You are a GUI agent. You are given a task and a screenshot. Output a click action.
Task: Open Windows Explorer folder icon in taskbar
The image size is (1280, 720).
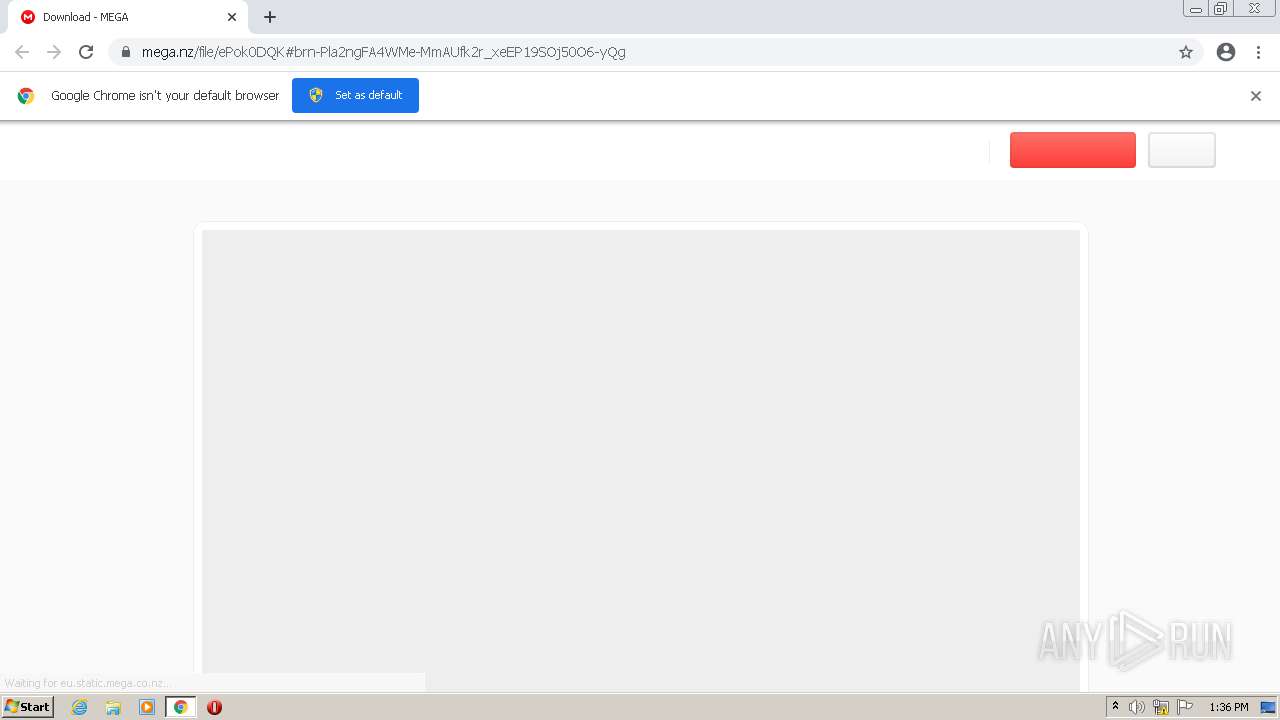pyautogui.click(x=113, y=707)
